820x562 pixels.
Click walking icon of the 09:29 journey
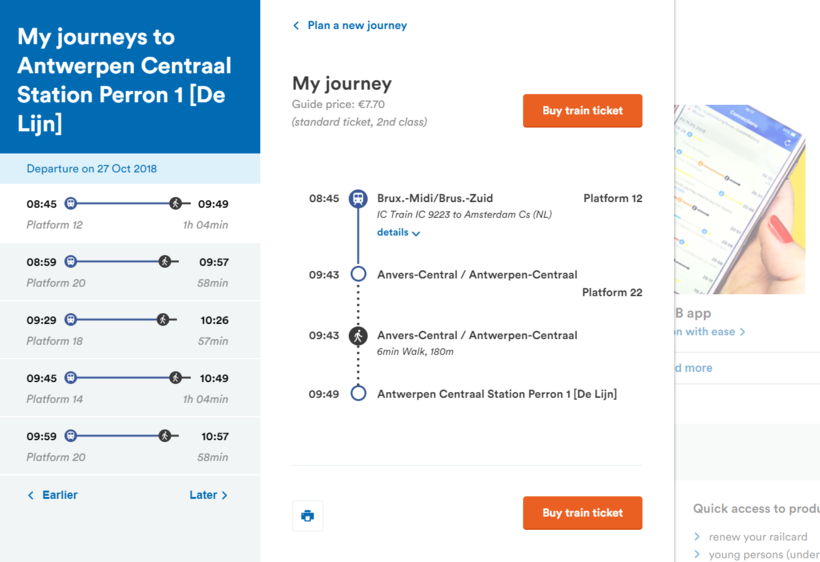(x=163, y=320)
